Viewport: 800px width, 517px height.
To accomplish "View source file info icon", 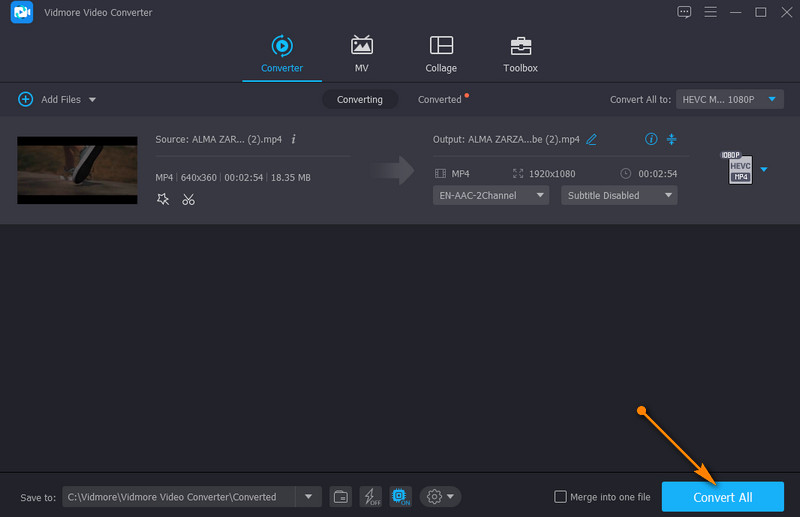I will [x=293, y=139].
